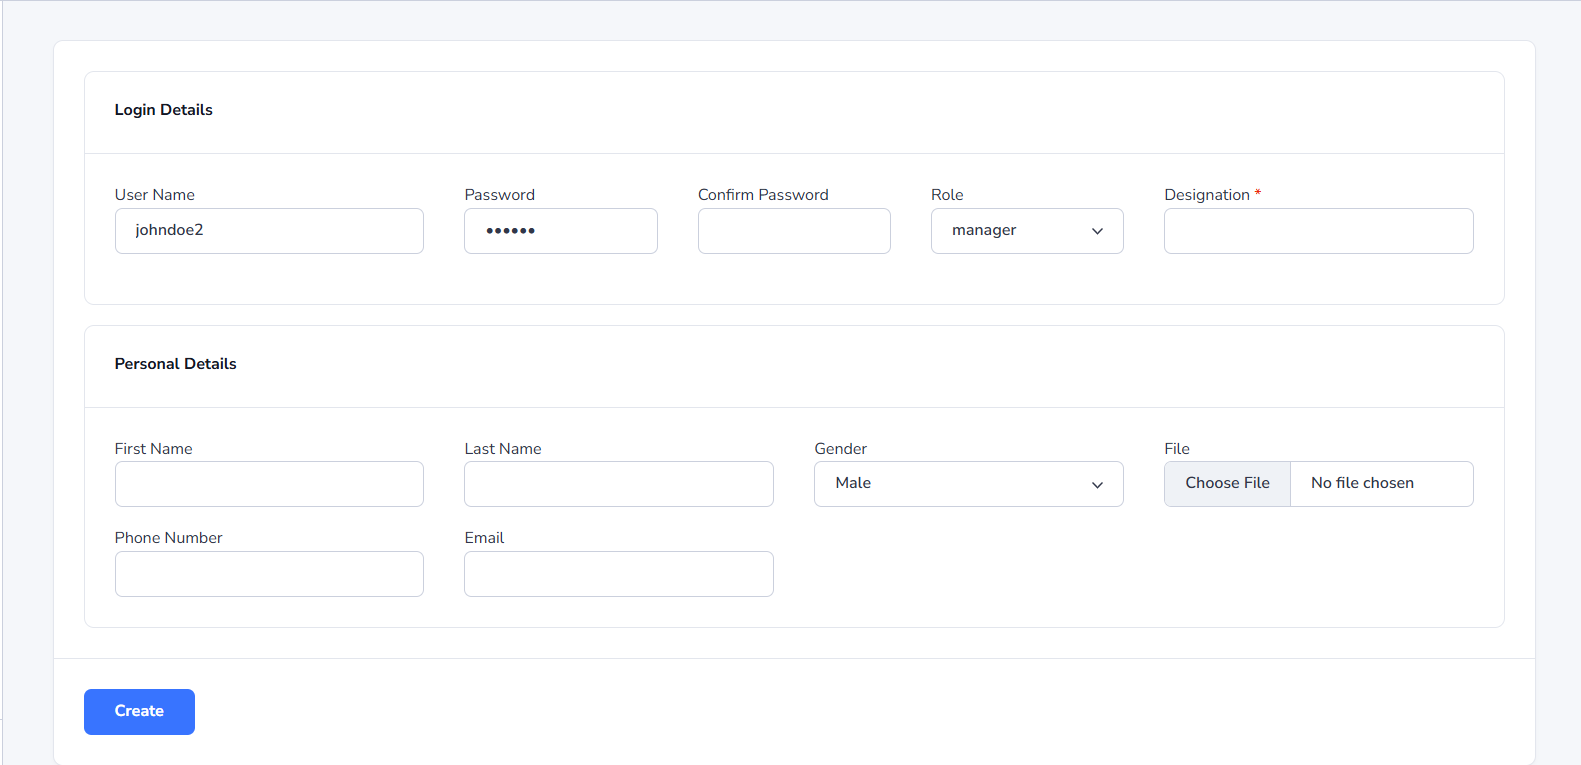
Task: Click the 'Designation' field label
Action: [1206, 195]
